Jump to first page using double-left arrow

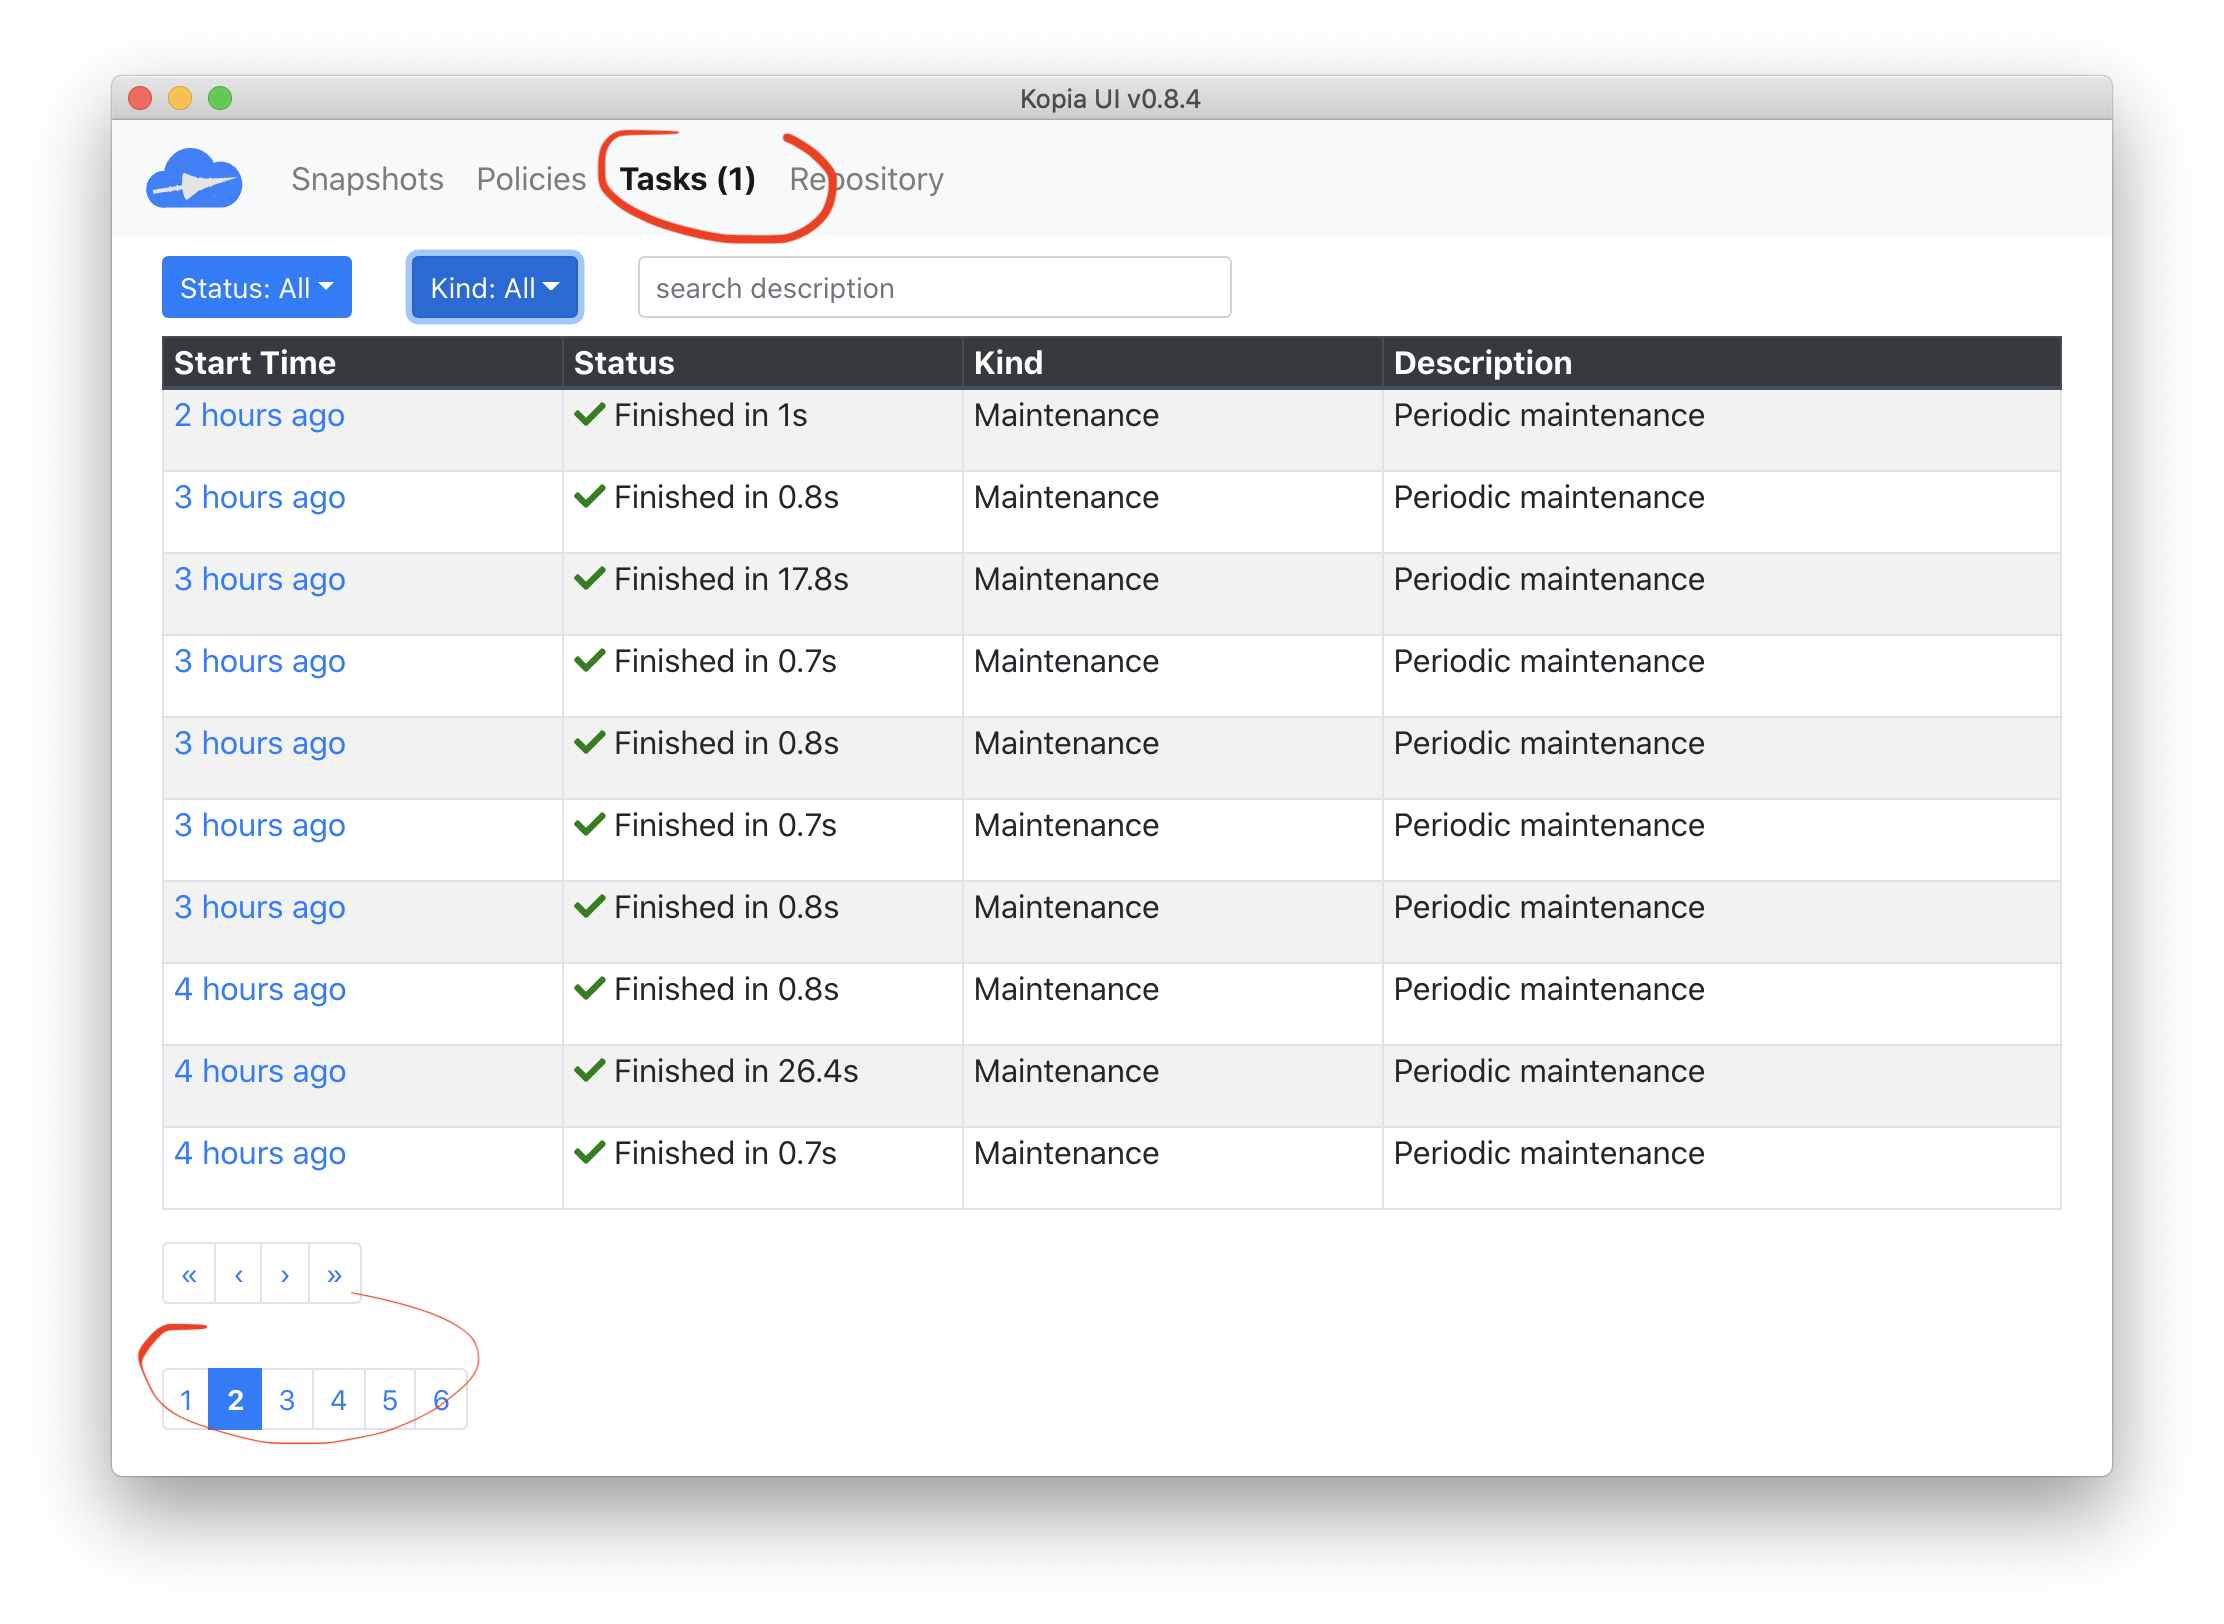pos(187,1274)
